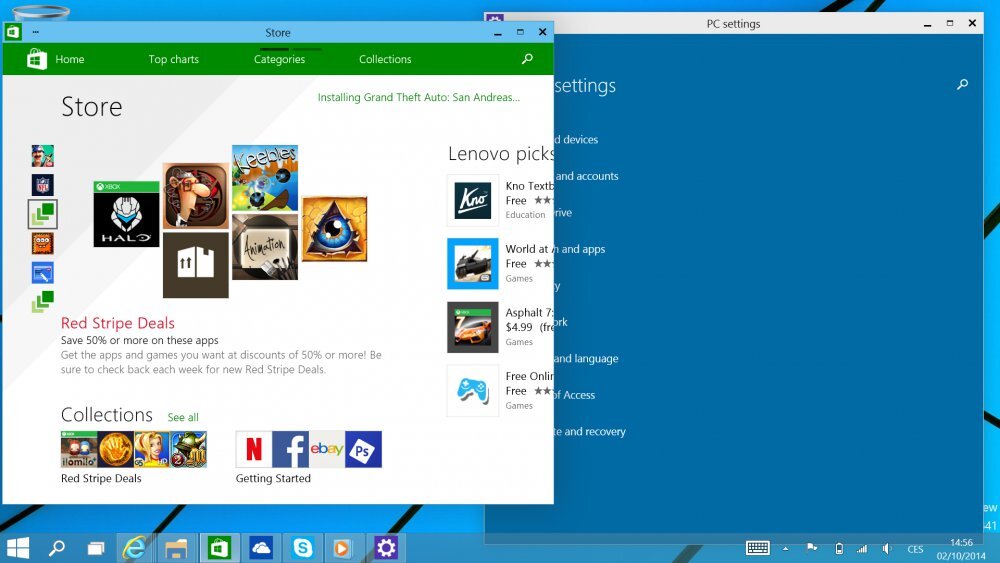Open the Categories tab in Store
1000x563 pixels.
pyautogui.click(x=279, y=59)
